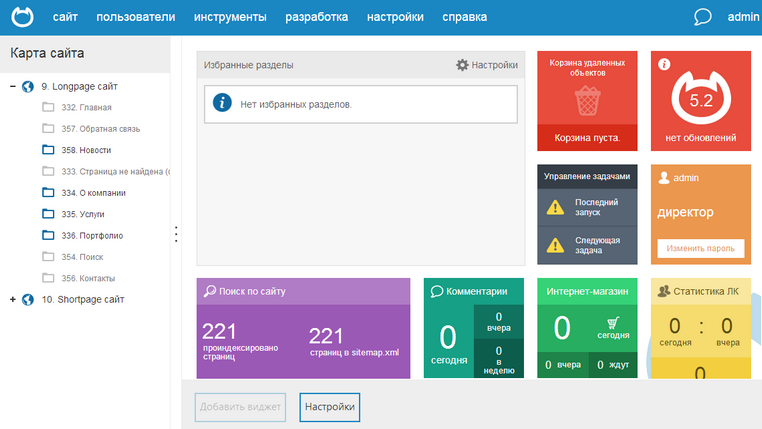Click folder icon next to 334. О компании
The image size is (762, 429).
(48, 192)
